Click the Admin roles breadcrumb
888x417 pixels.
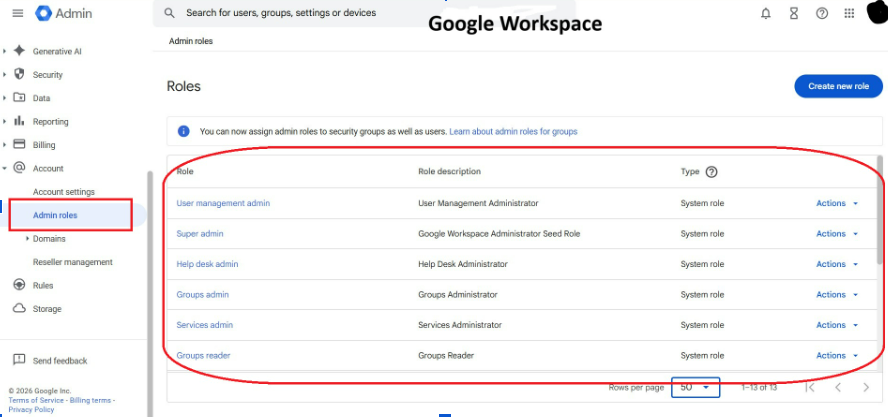click(x=191, y=41)
